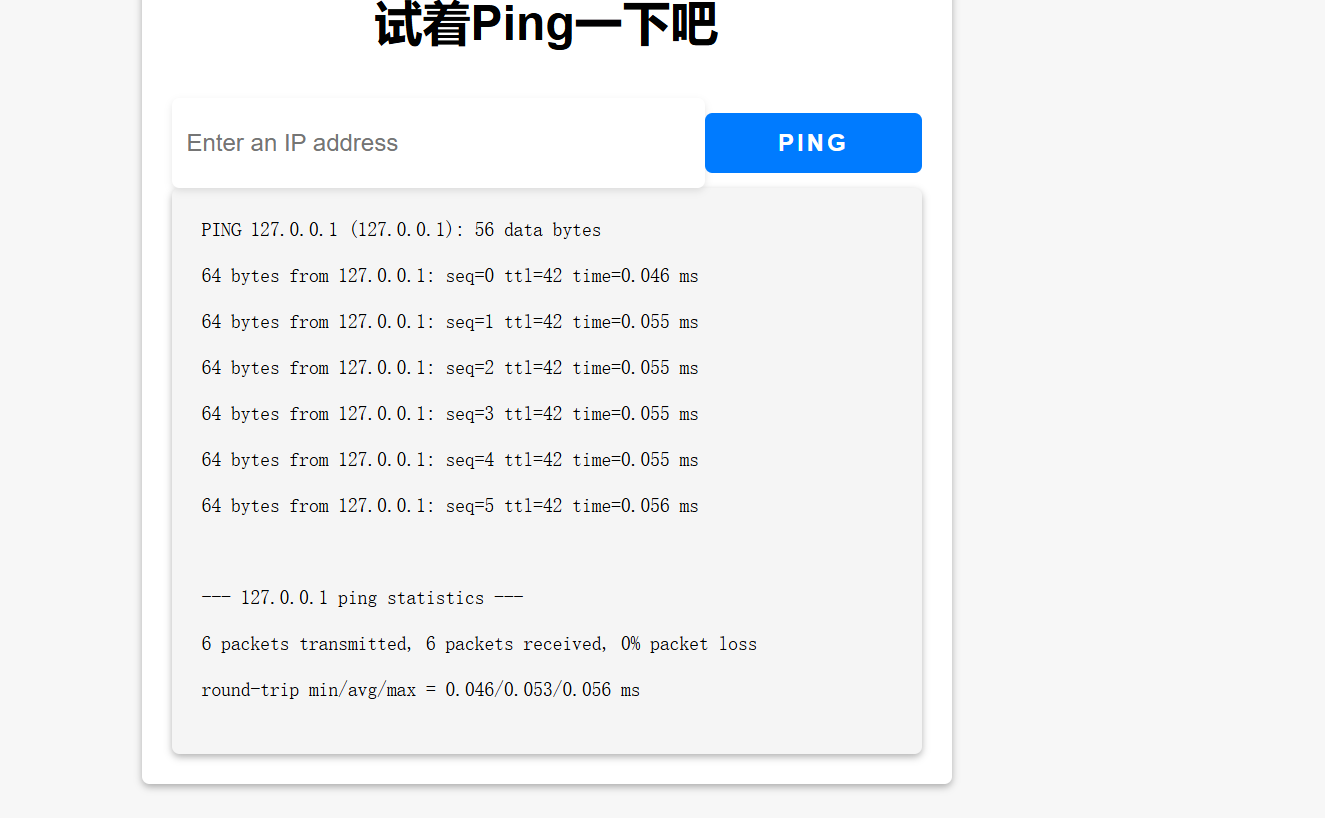
Task: Click ttl=42 in the seq=3 line
Action: pos(533,414)
